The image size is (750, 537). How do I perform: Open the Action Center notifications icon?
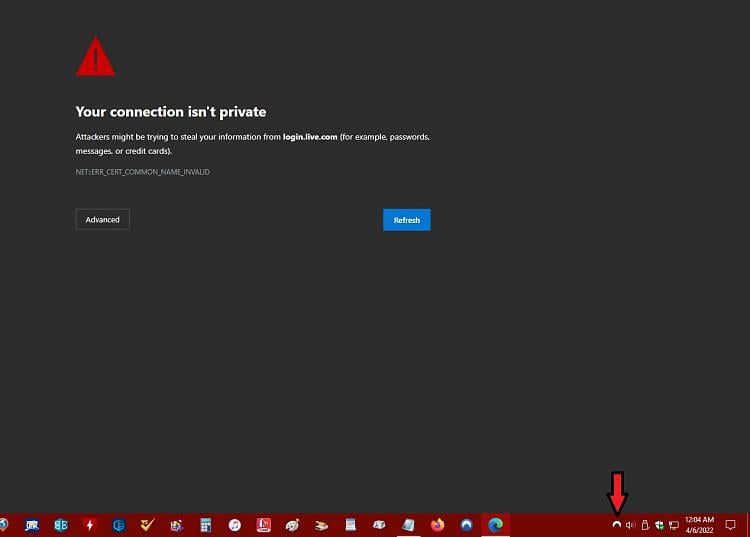(x=730, y=525)
